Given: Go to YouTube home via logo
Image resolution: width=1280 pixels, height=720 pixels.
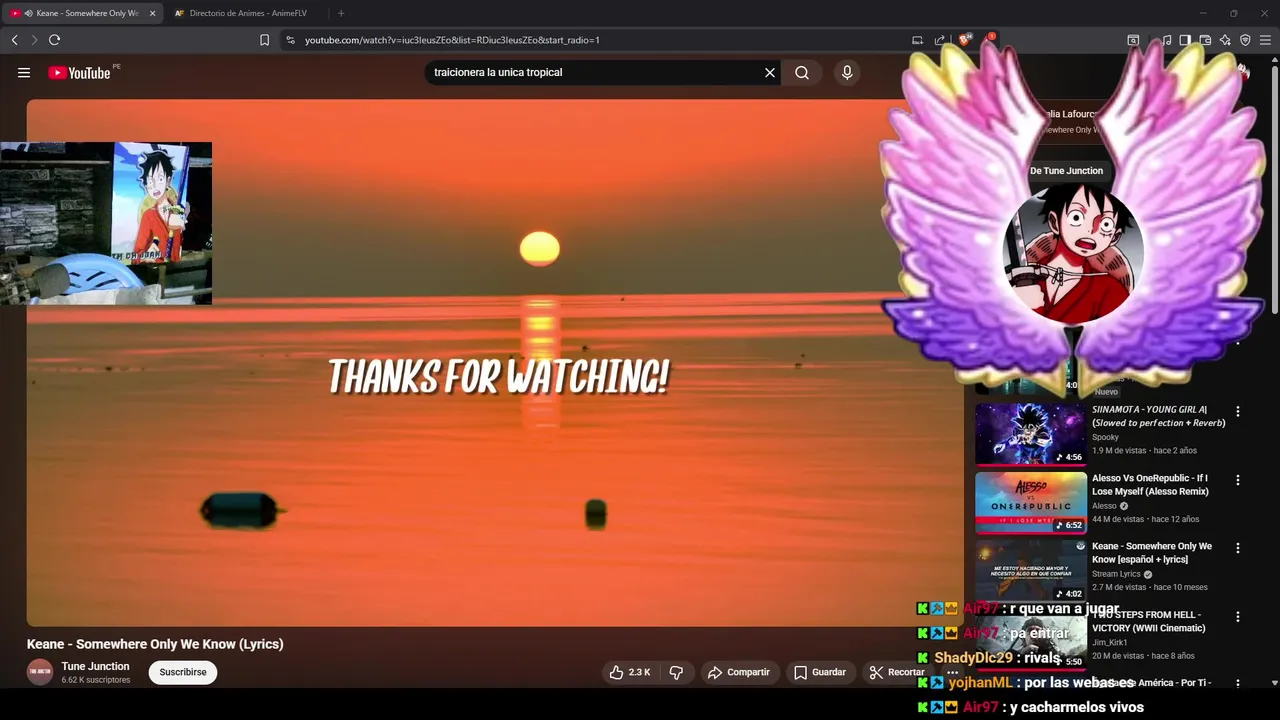Looking at the screenshot, I should point(79,72).
